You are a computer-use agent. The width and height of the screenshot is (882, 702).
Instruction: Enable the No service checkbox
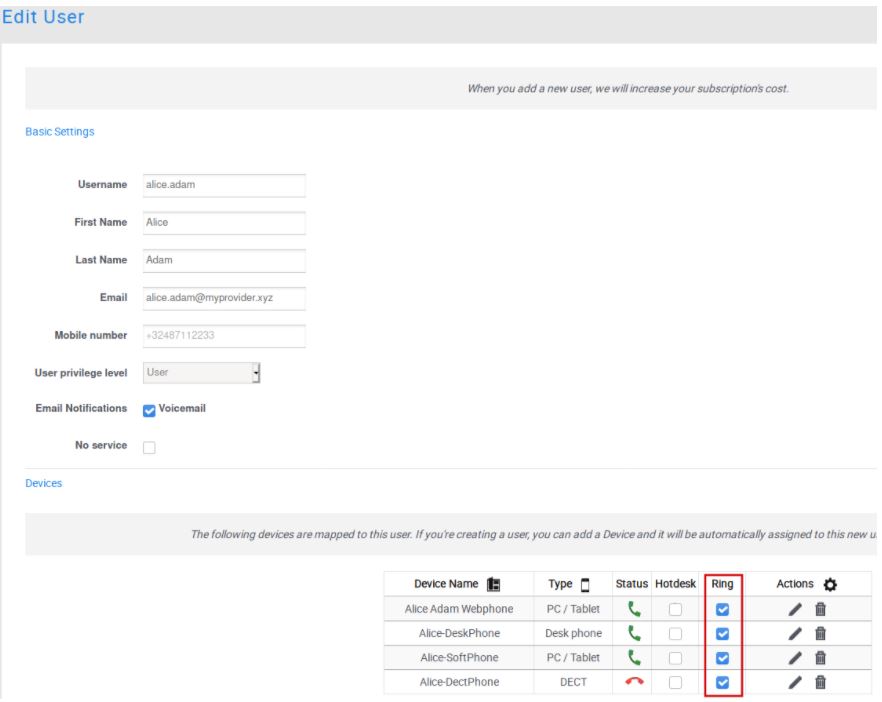point(149,447)
